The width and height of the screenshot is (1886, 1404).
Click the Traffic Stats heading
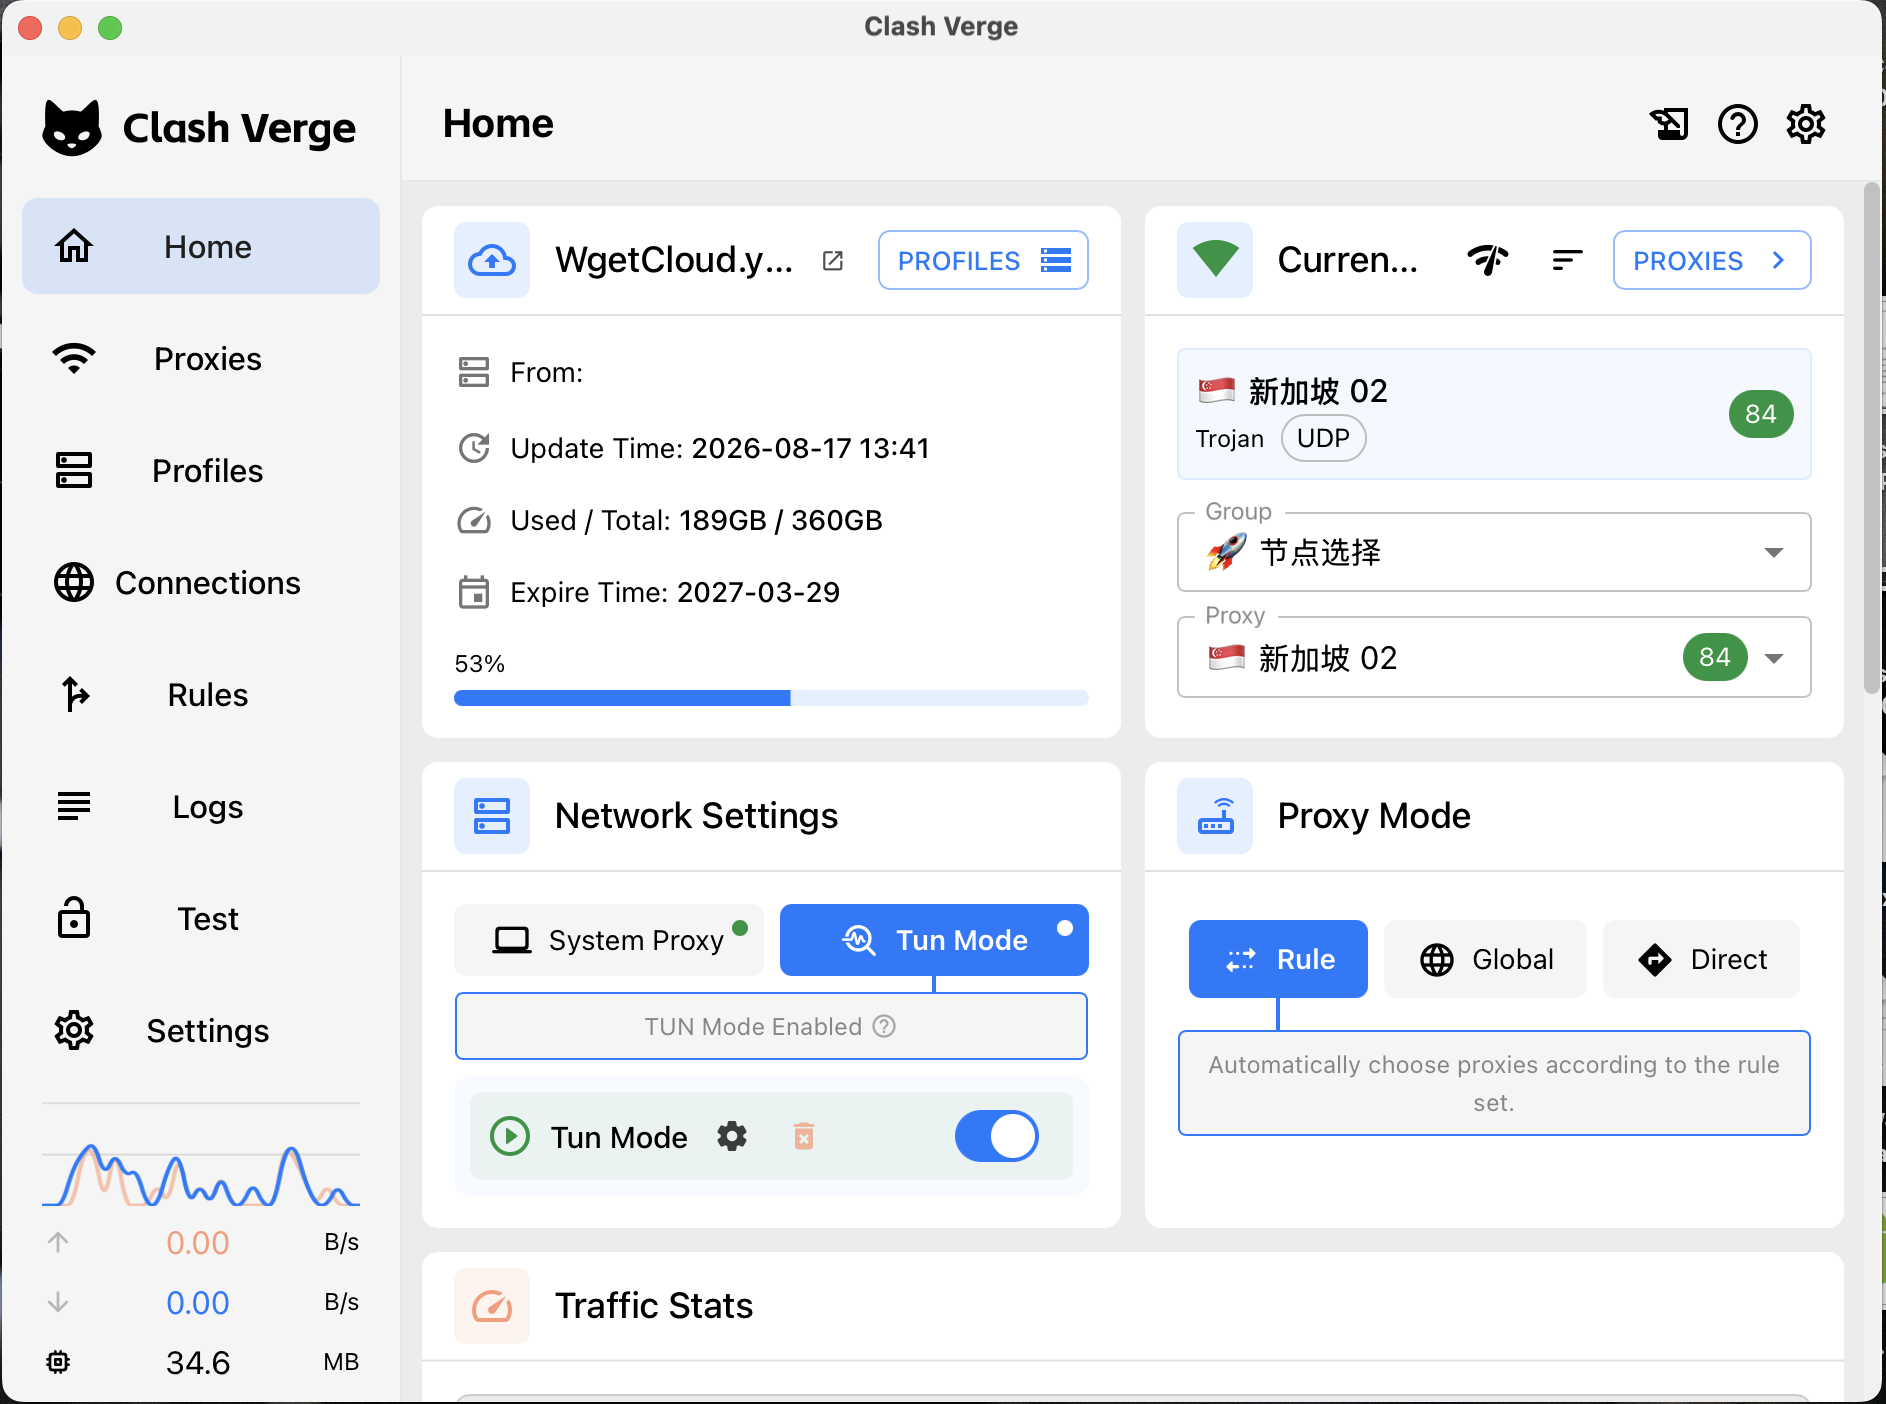tap(654, 1306)
